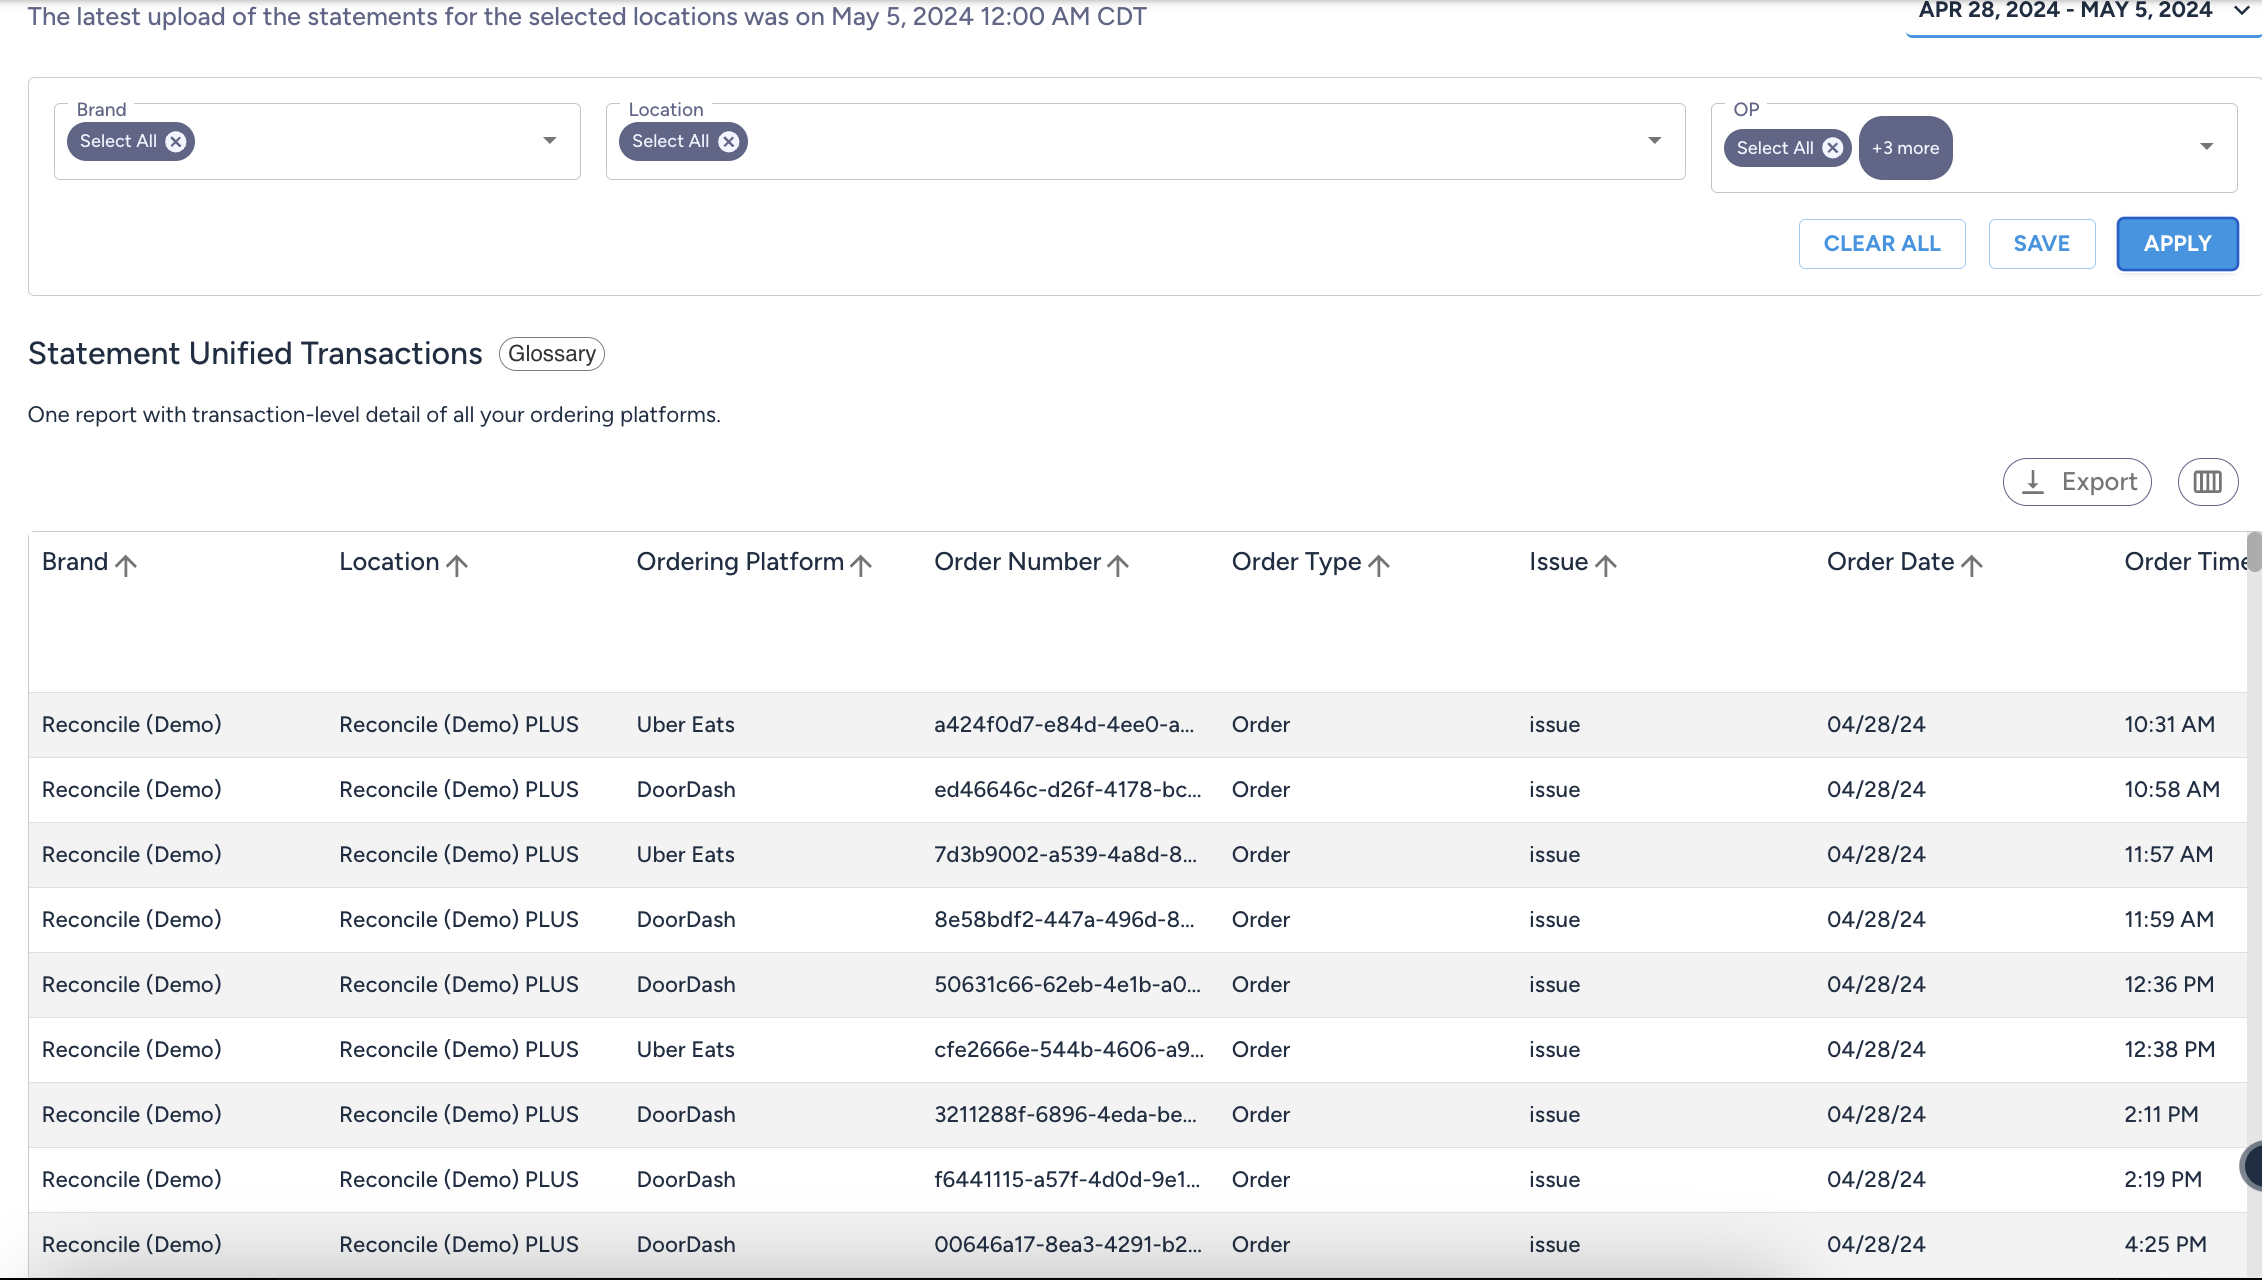This screenshot has width=2262, height=1280.
Task: Click the APR 28, 2024 - MAY 5, 2024 range
Action: tap(2065, 11)
